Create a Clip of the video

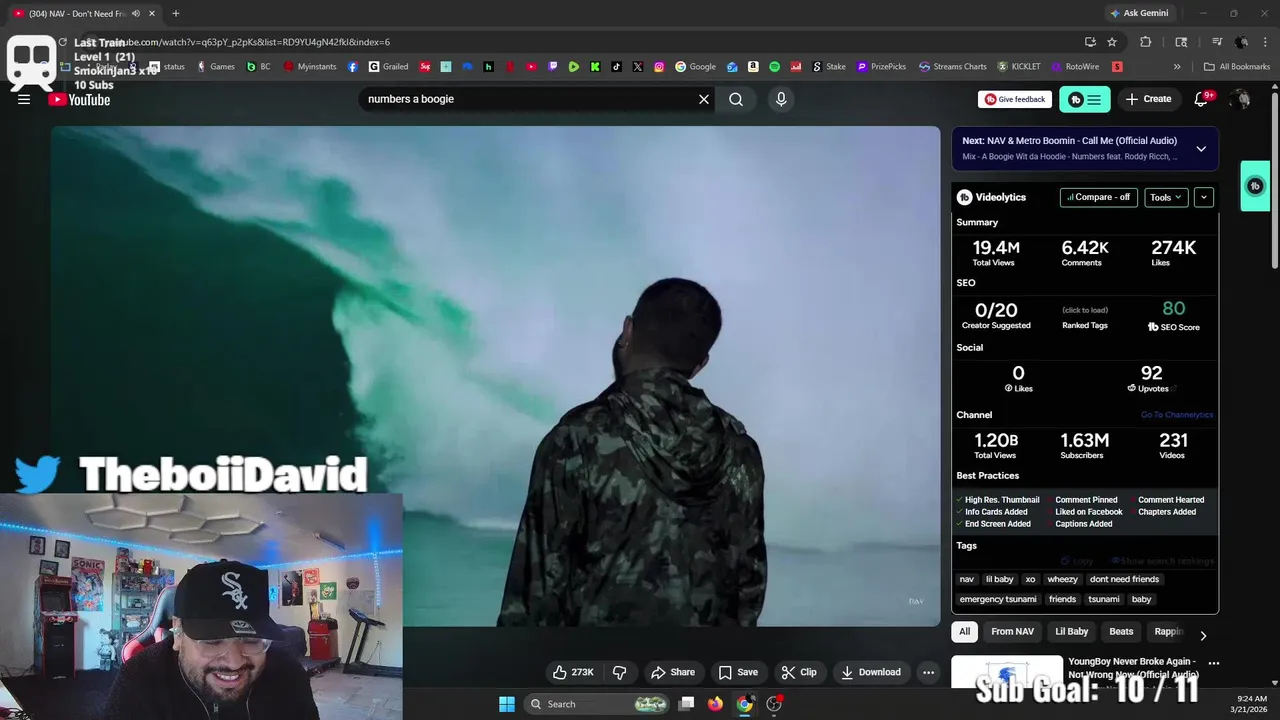tap(799, 672)
